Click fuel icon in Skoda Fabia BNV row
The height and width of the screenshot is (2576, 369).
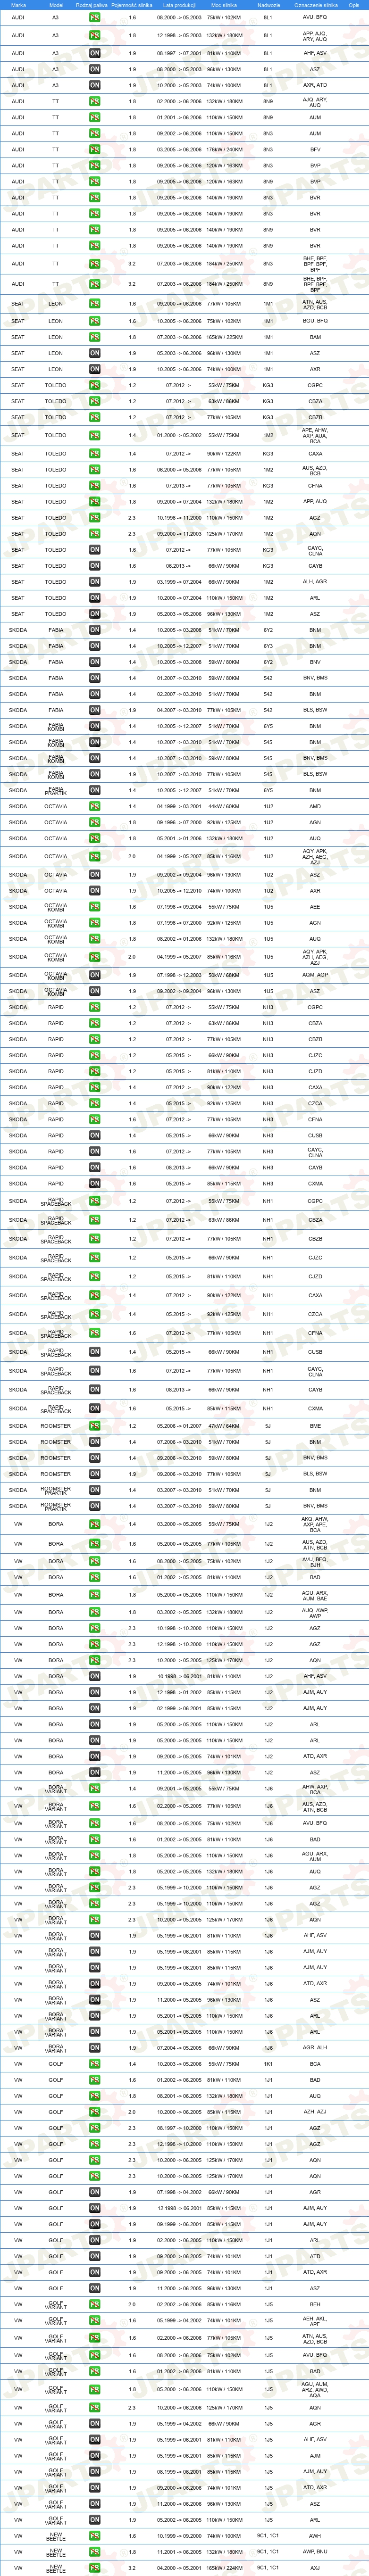point(95,662)
